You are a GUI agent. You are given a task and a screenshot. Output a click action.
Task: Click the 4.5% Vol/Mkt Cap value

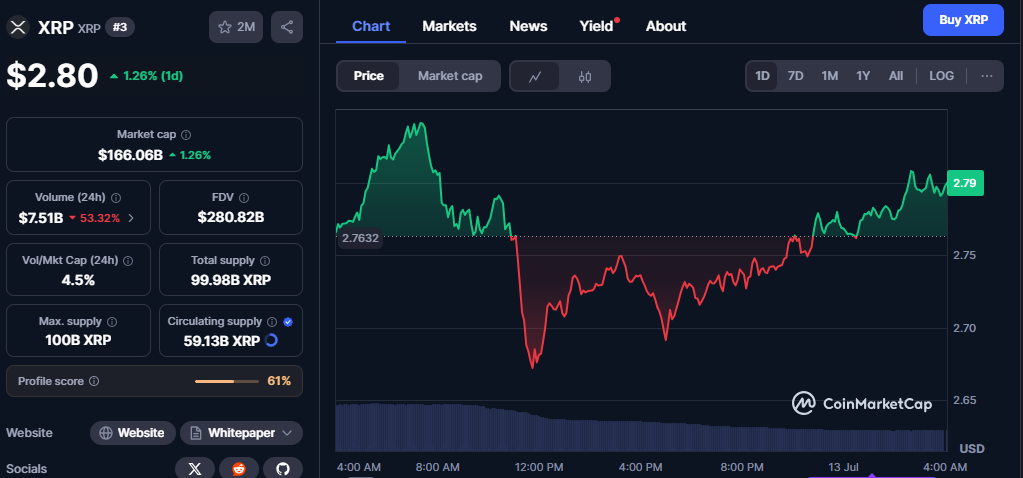pos(78,280)
